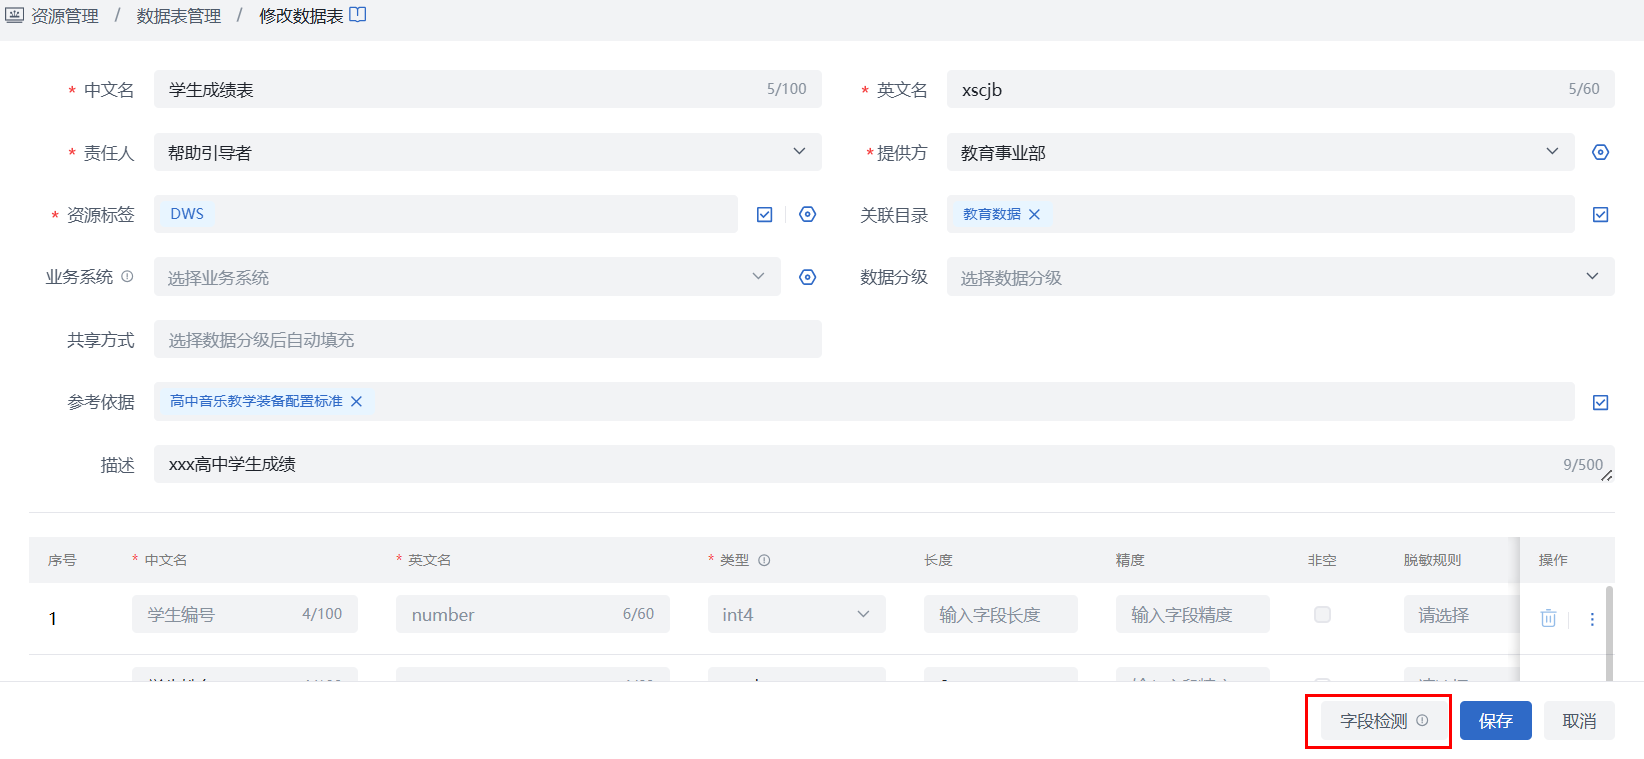This screenshot has height=759, width=1644.
Task: Click the 学生编号 field name input
Action: pos(245,614)
